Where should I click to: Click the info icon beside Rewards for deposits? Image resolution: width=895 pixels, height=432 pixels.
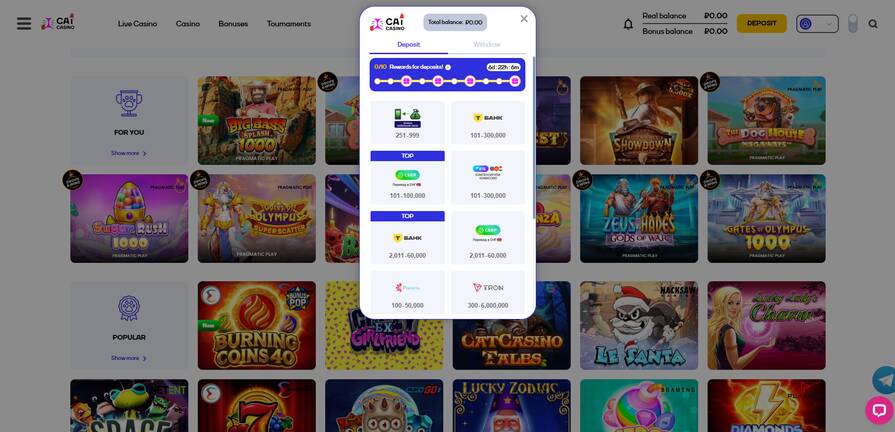(x=448, y=67)
